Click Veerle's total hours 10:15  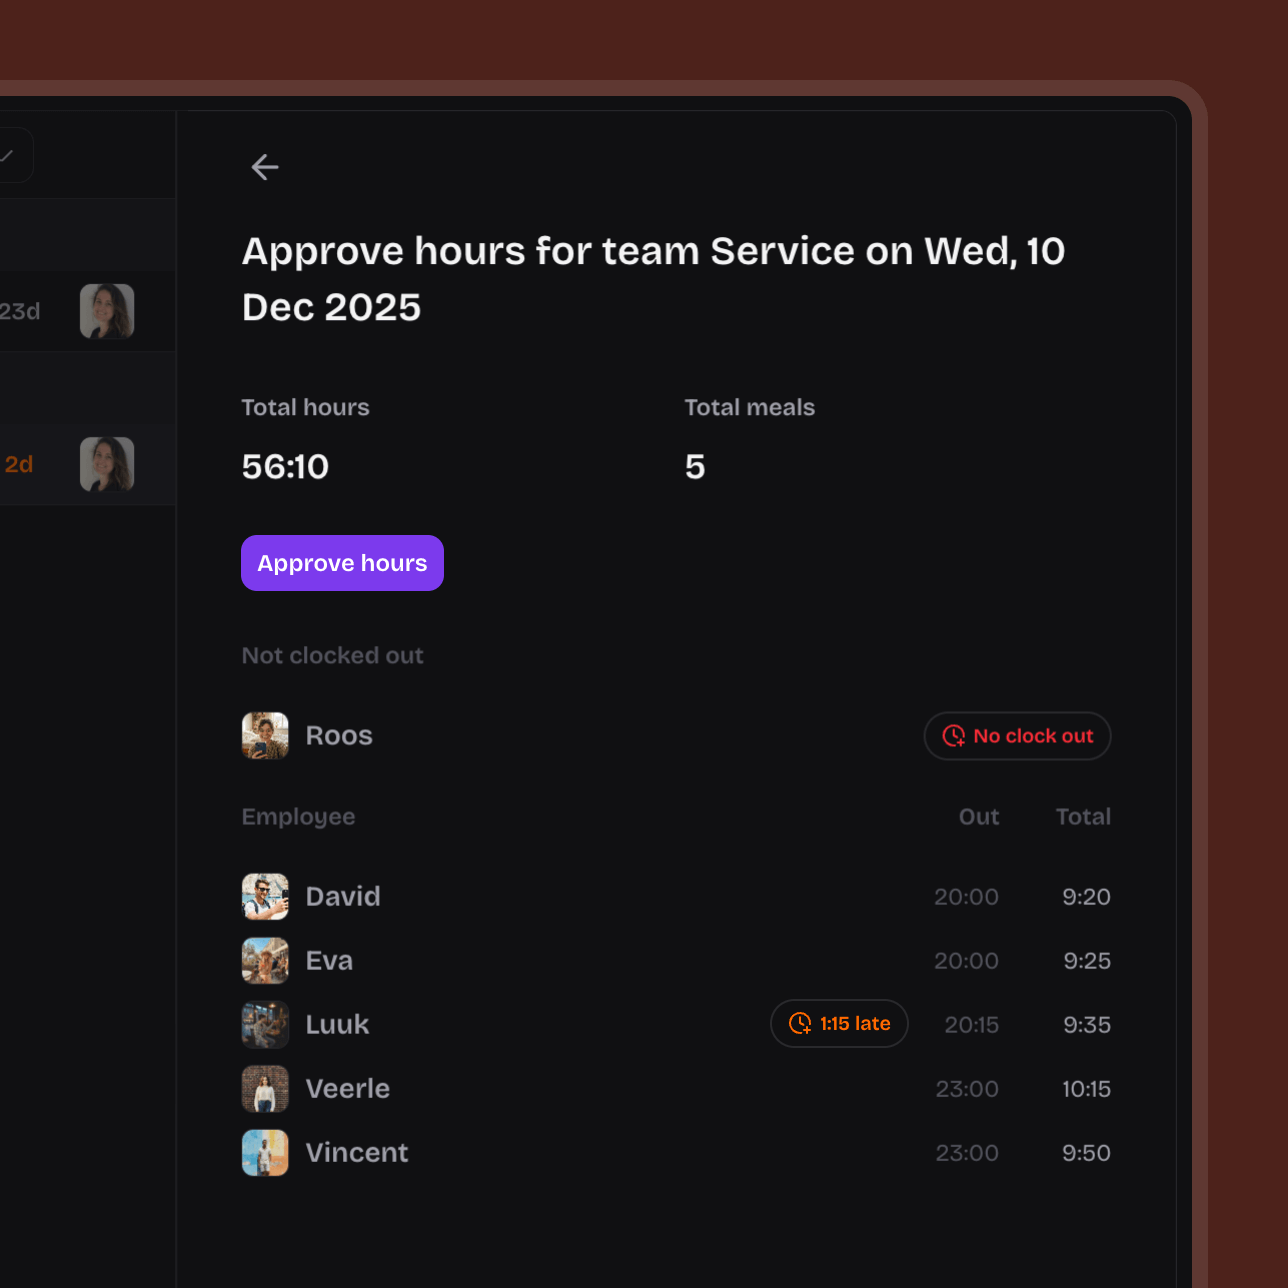point(1086,1089)
